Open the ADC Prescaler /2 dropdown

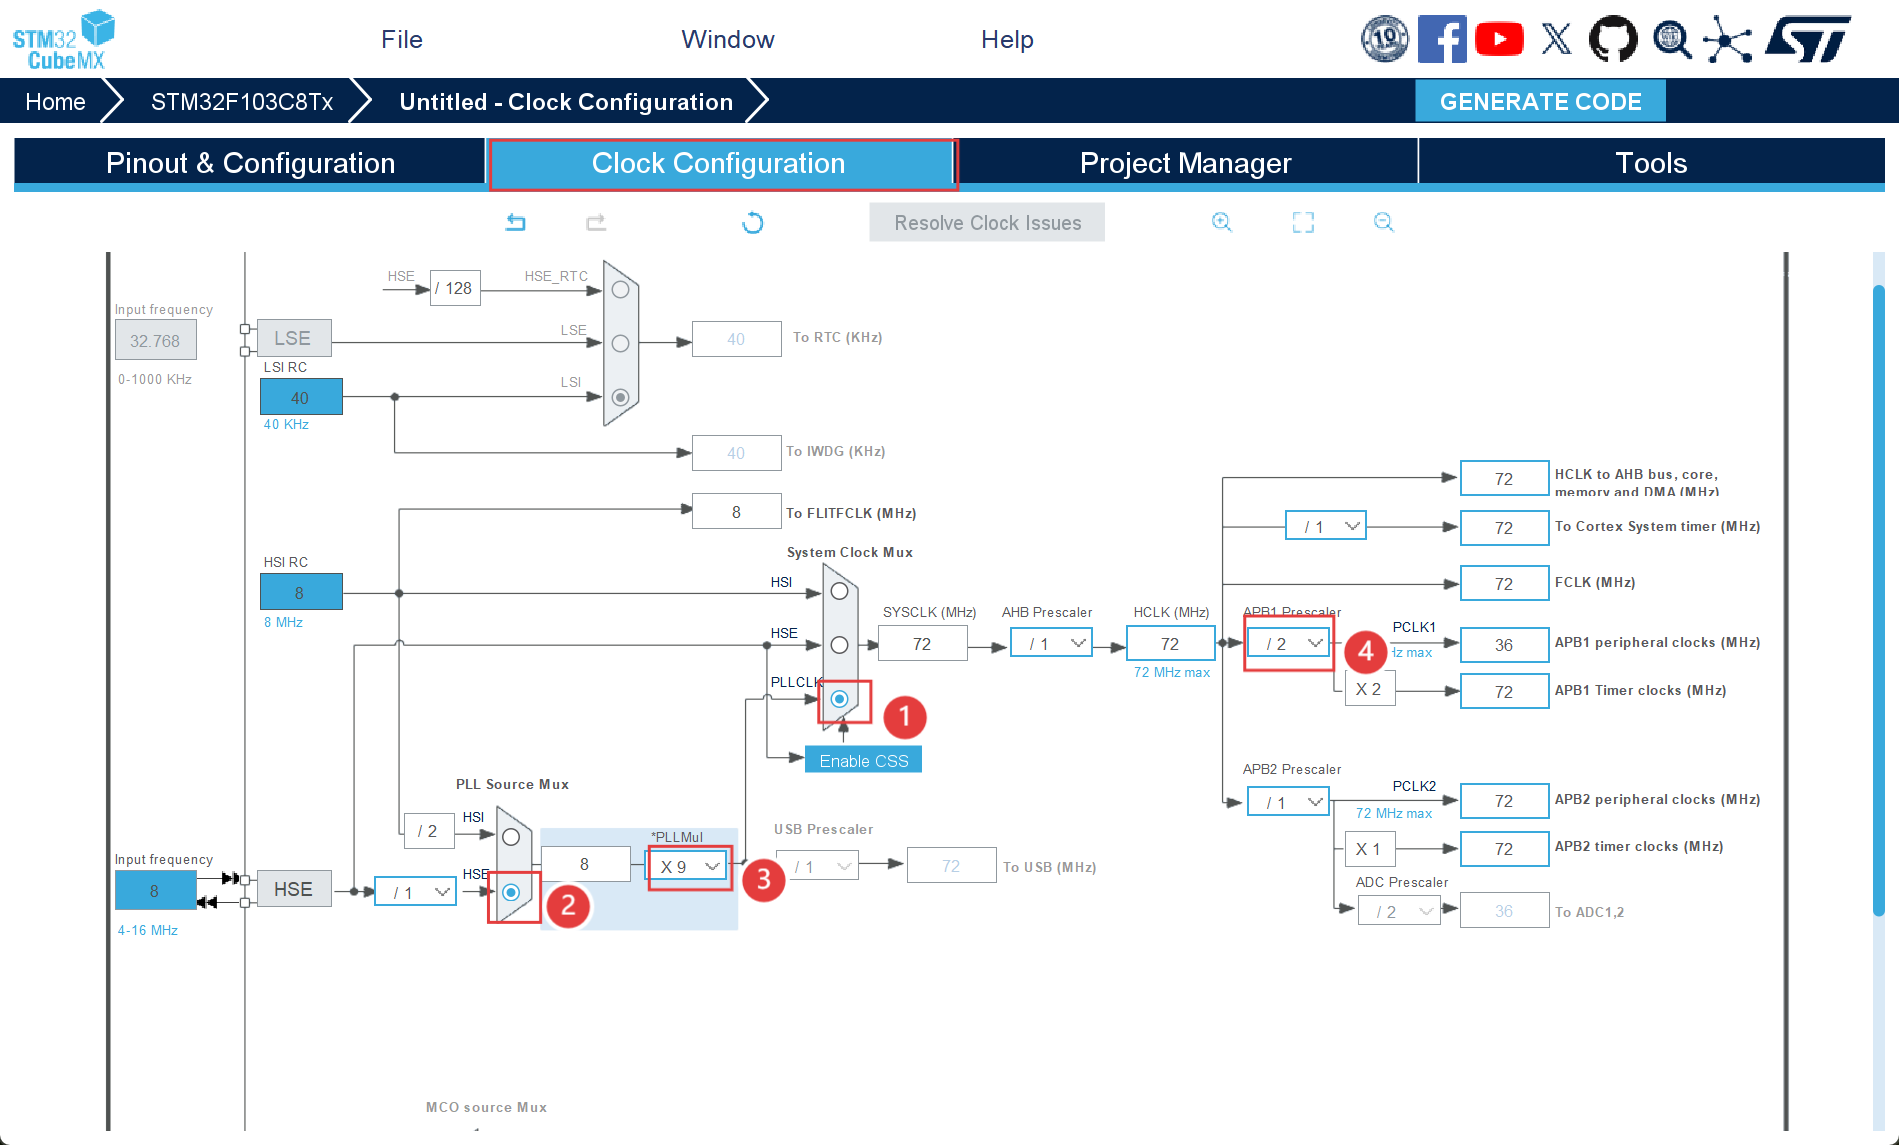[1399, 911]
